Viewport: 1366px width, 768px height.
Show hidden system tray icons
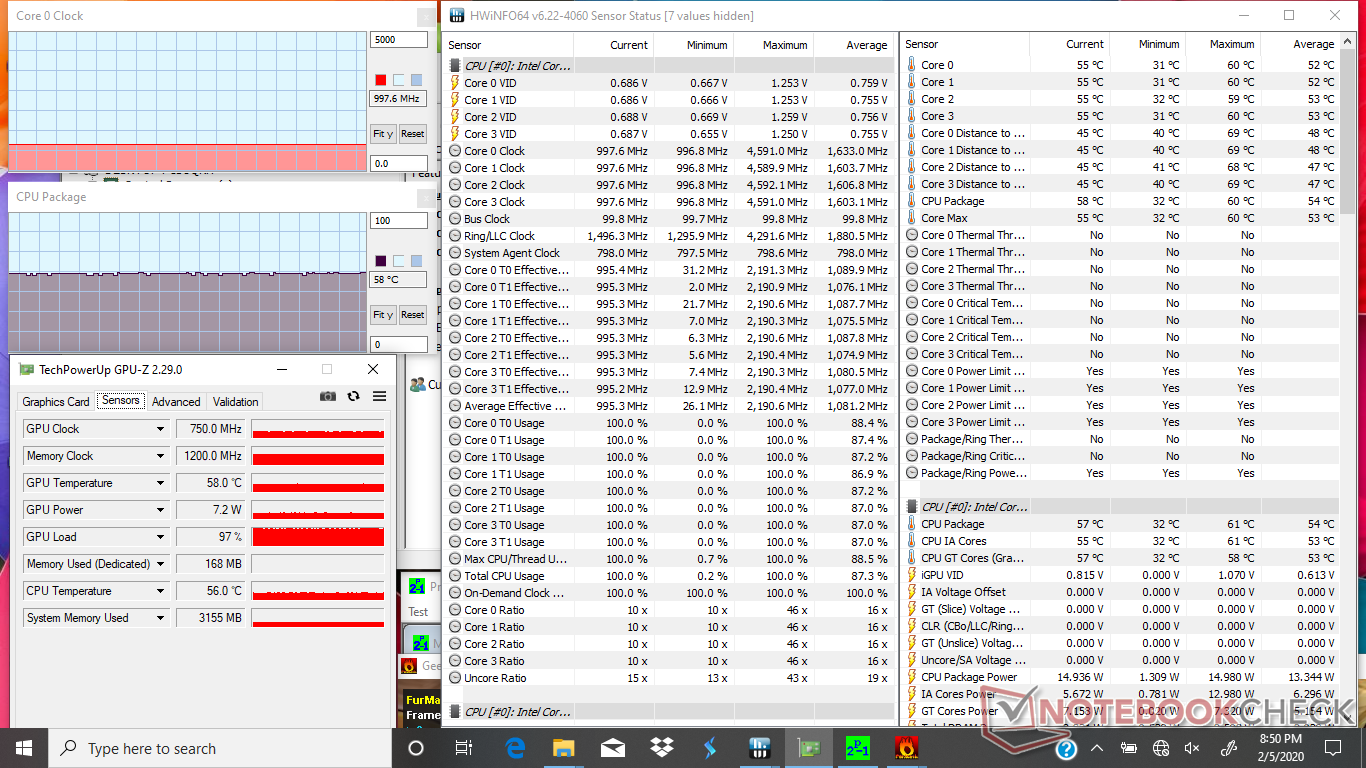click(x=1099, y=748)
